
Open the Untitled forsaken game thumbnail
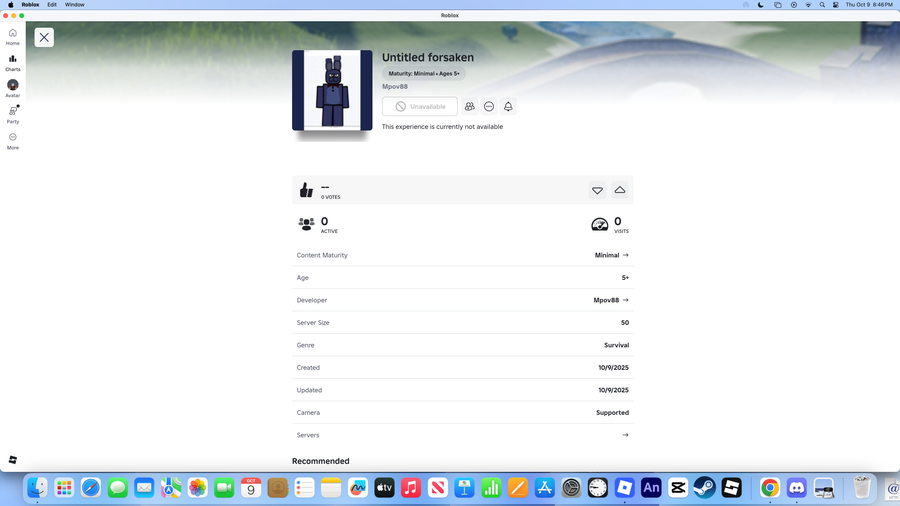click(x=332, y=90)
